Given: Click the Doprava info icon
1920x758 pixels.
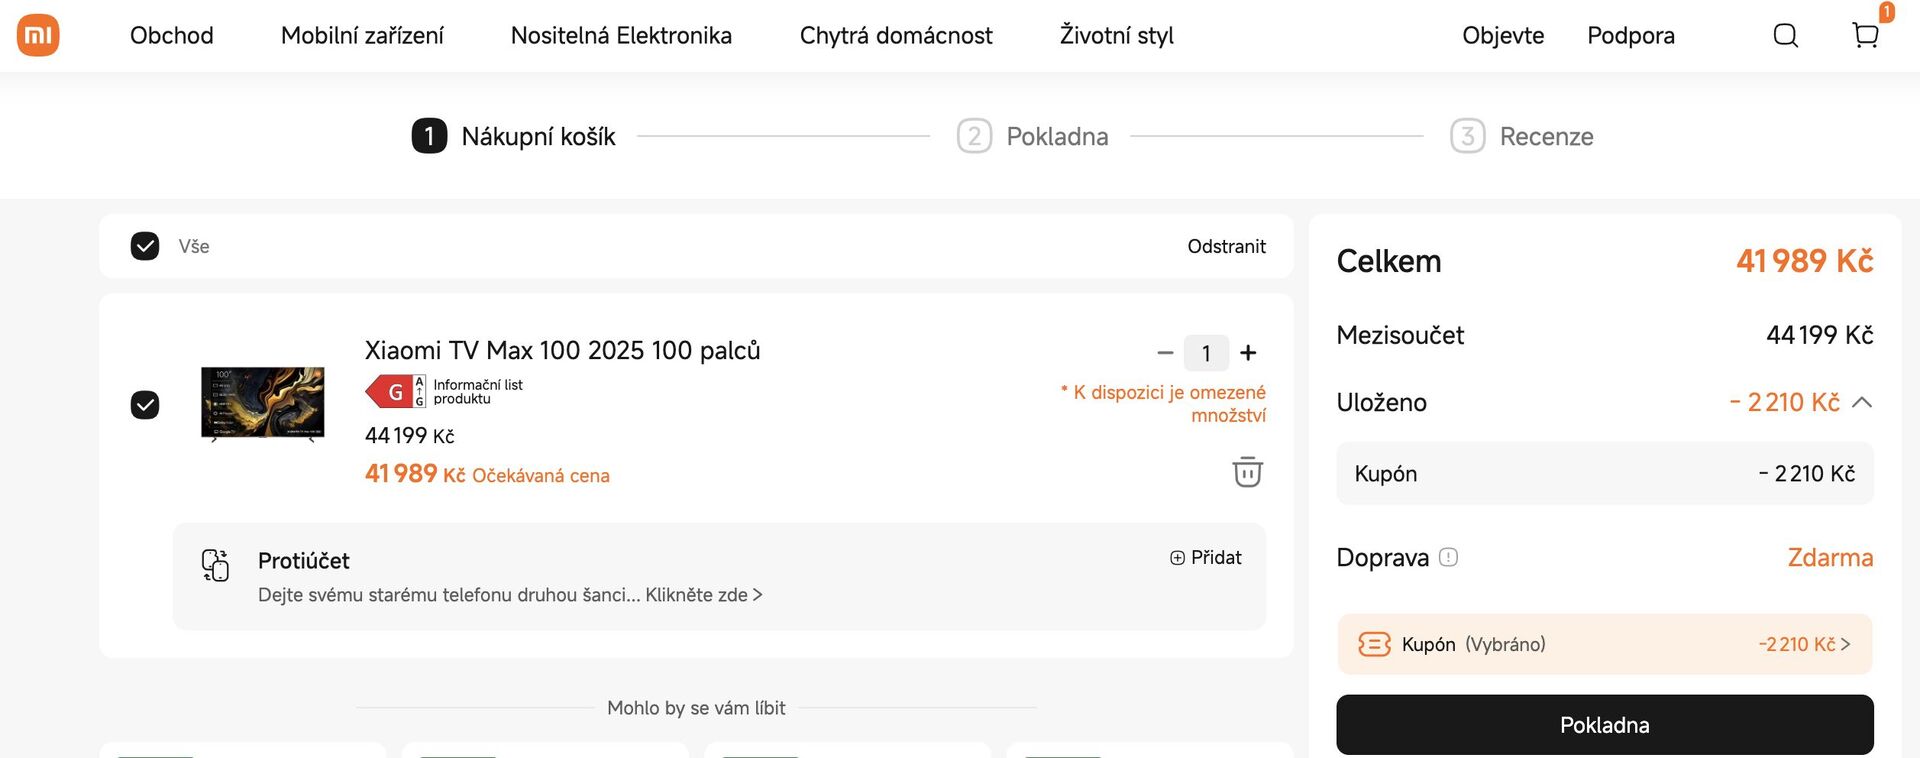Looking at the screenshot, I should (x=1448, y=557).
